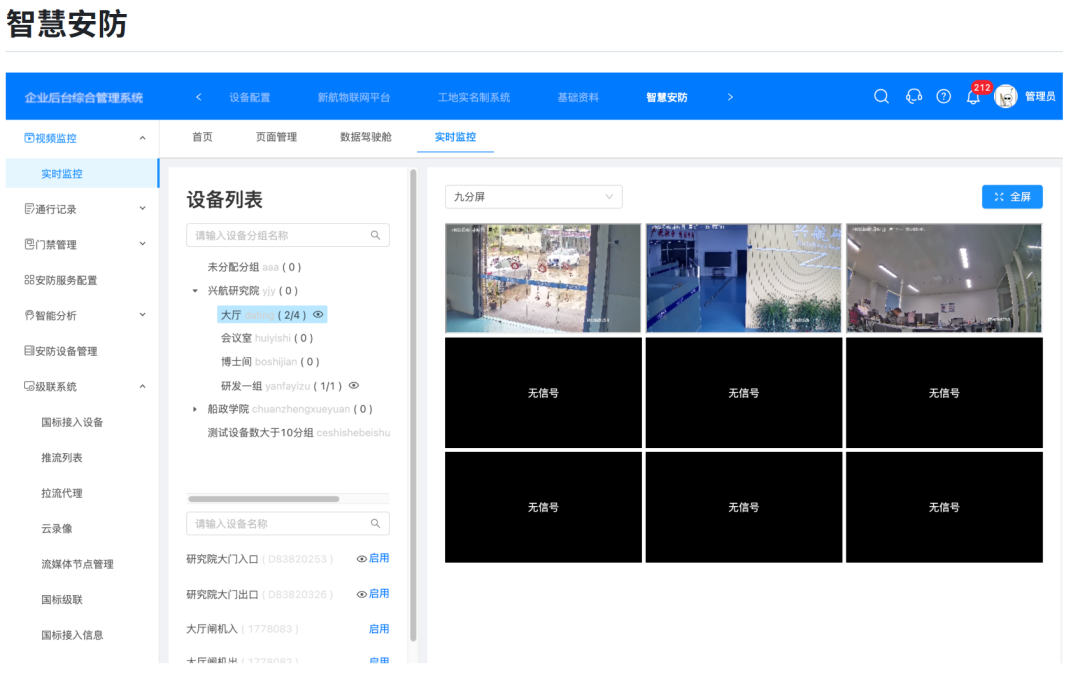Viewport: 1080px width, 681px height.
Task: Click the 安防设备管理 sidebar icon
Action: point(29,351)
